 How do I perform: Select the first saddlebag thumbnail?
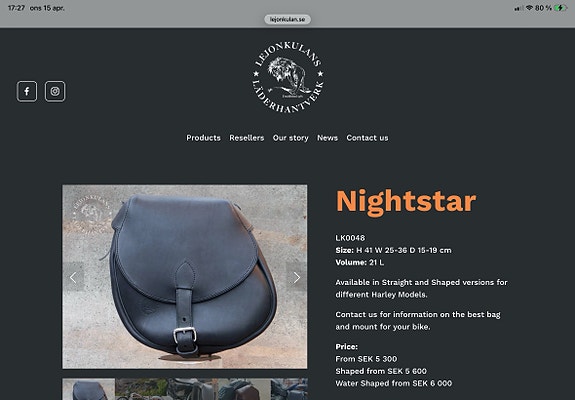click(x=89, y=389)
